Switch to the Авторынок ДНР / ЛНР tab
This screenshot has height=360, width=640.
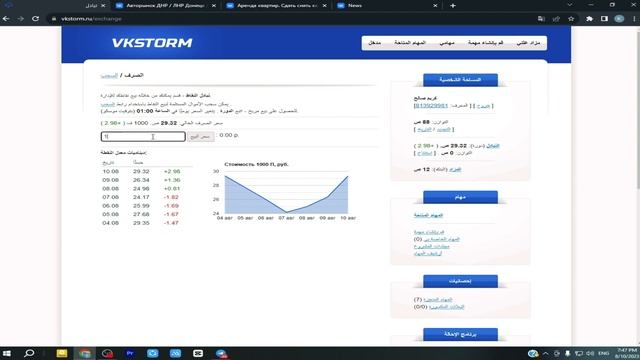click(x=165, y=6)
